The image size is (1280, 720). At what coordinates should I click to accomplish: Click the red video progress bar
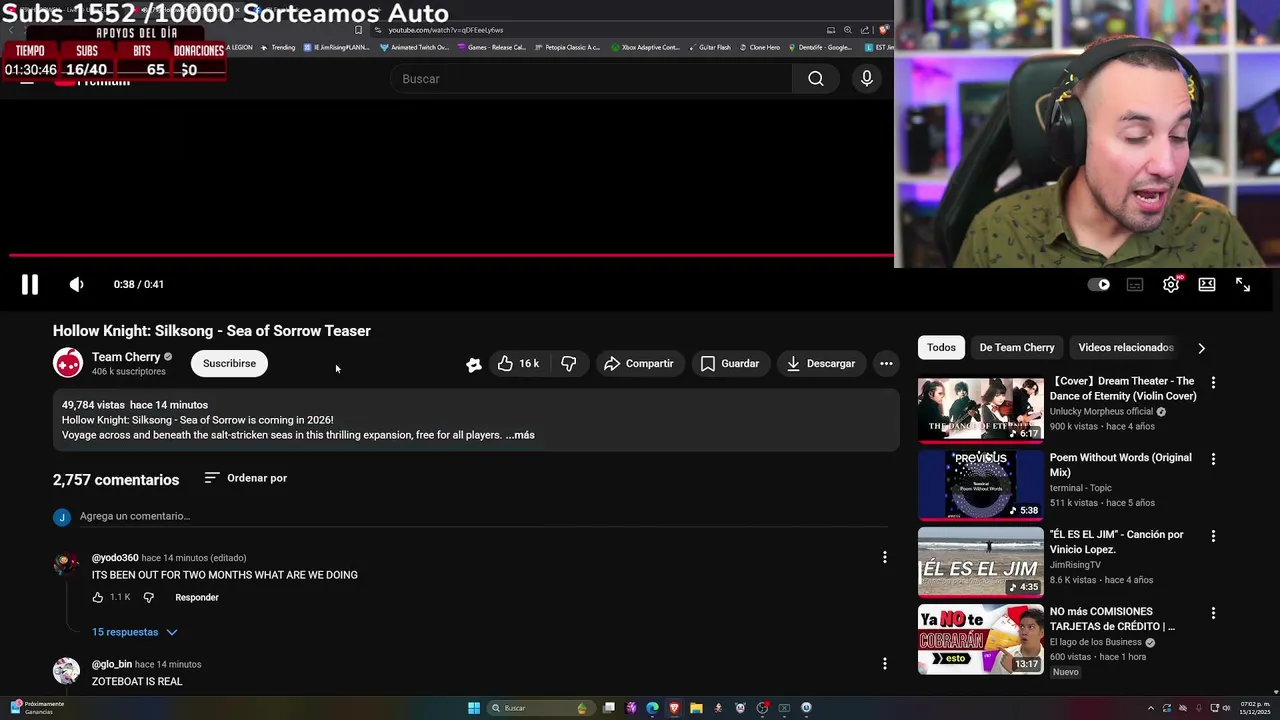pyautogui.click(x=450, y=255)
